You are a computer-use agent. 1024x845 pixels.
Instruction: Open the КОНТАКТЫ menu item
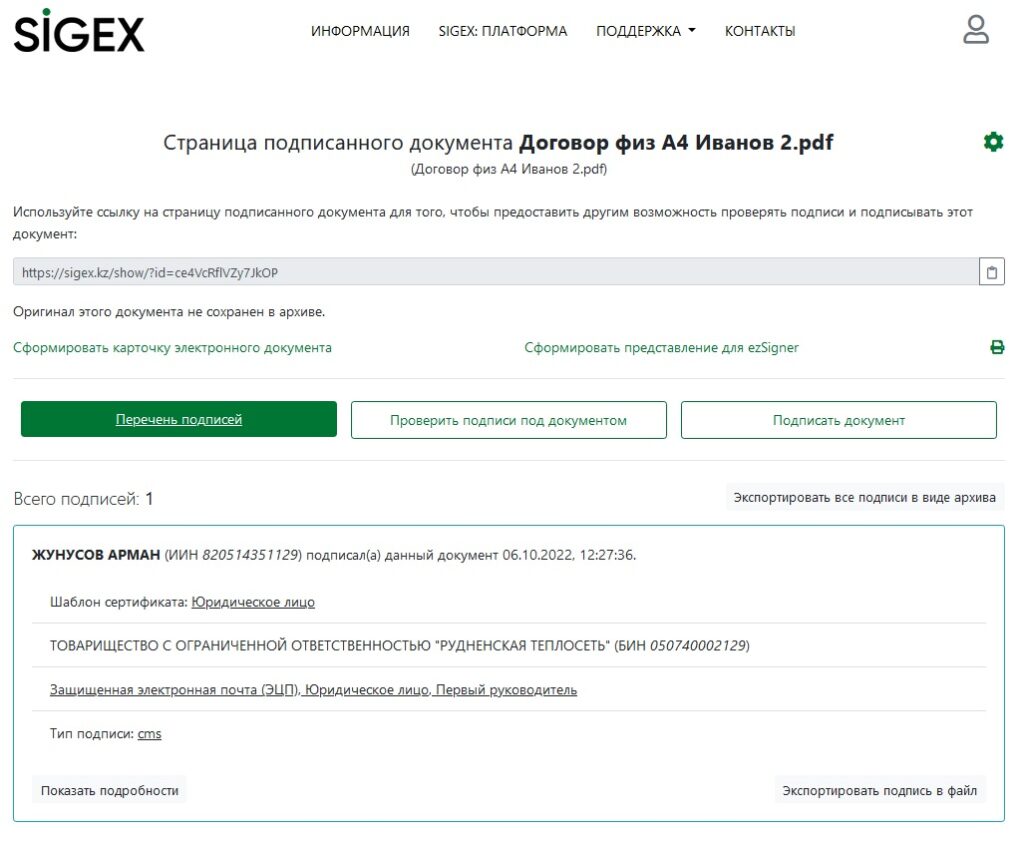click(760, 31)
